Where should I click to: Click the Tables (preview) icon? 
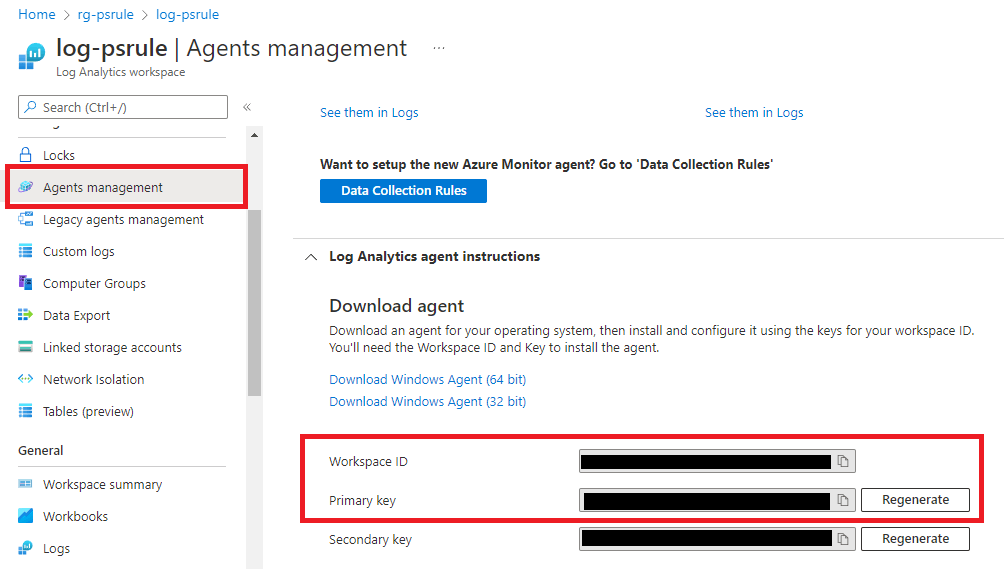tap(26, 411)
